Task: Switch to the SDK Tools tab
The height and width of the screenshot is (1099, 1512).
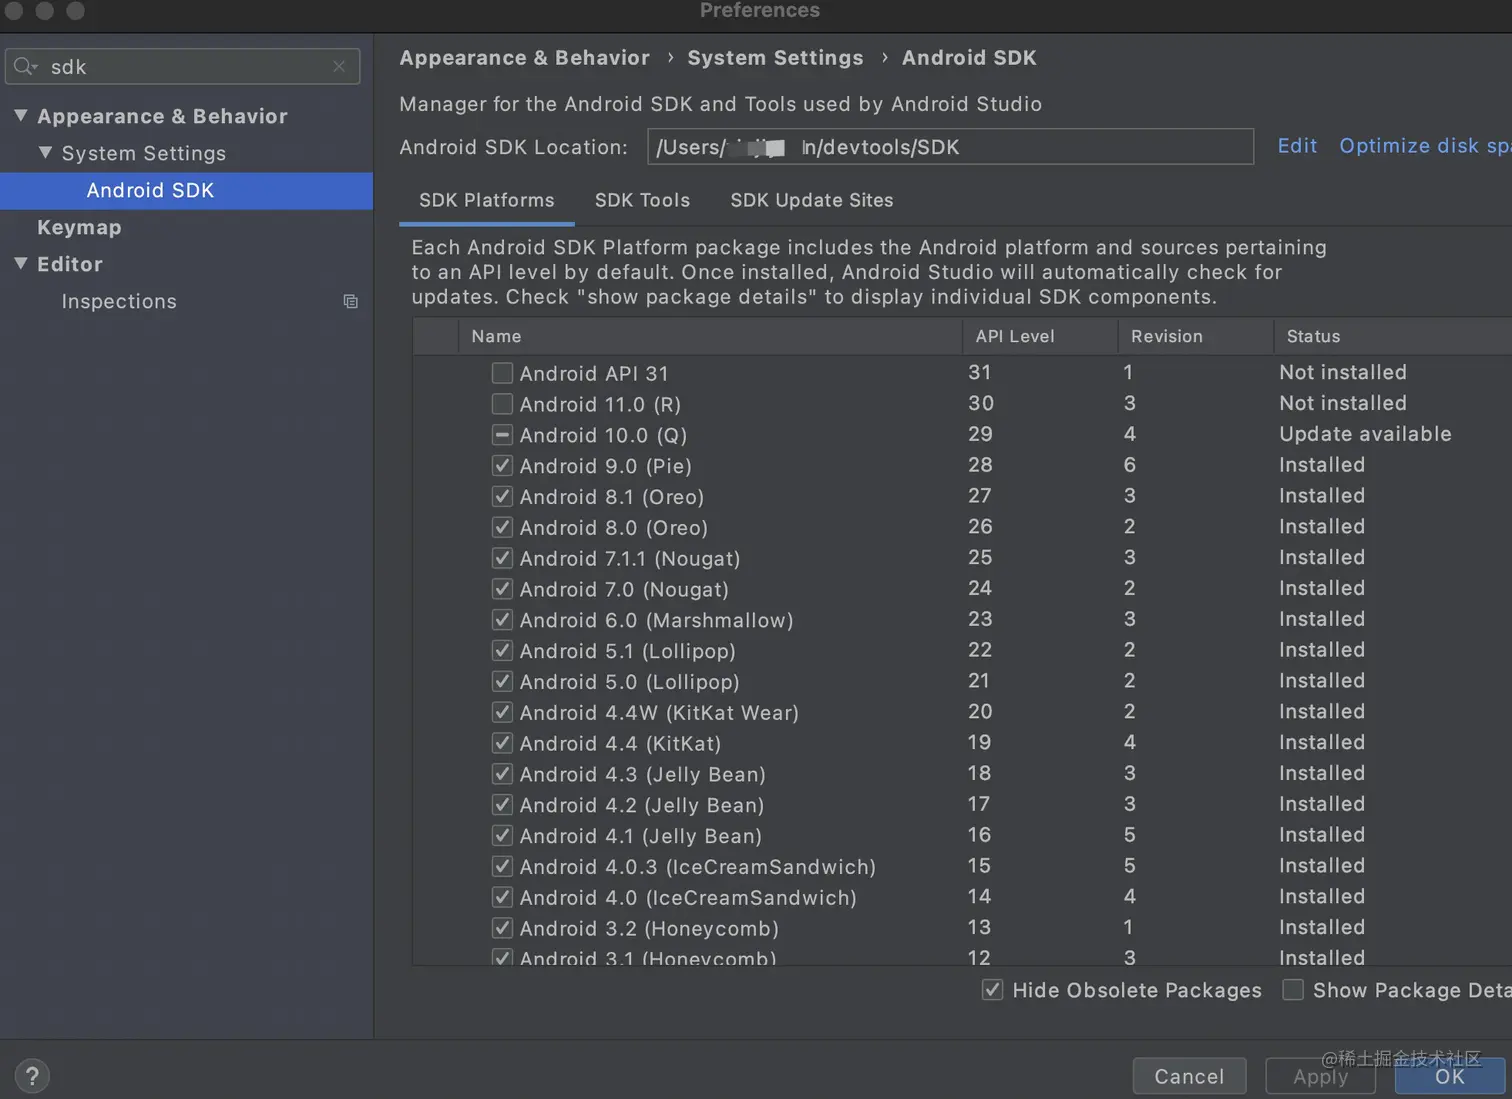Action: (642, 200)
